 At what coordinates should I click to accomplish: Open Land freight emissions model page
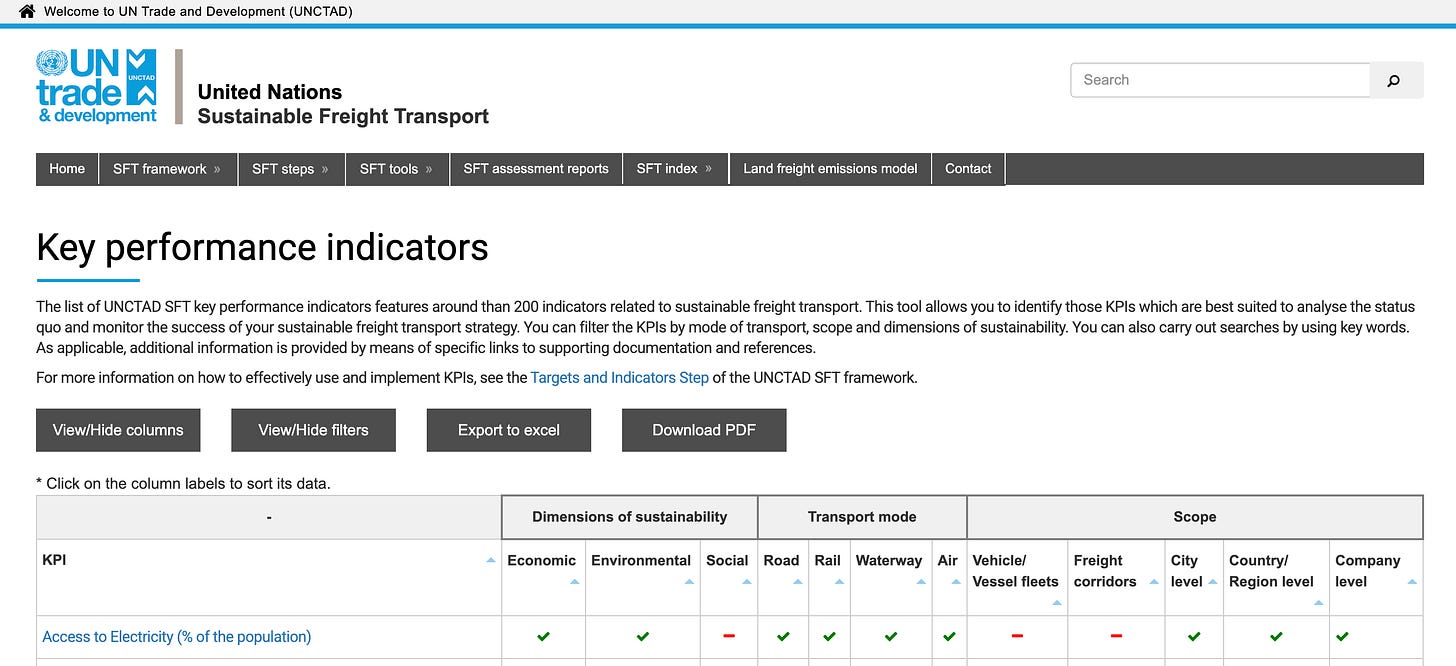pyautogui.click(x=830, y=169)
